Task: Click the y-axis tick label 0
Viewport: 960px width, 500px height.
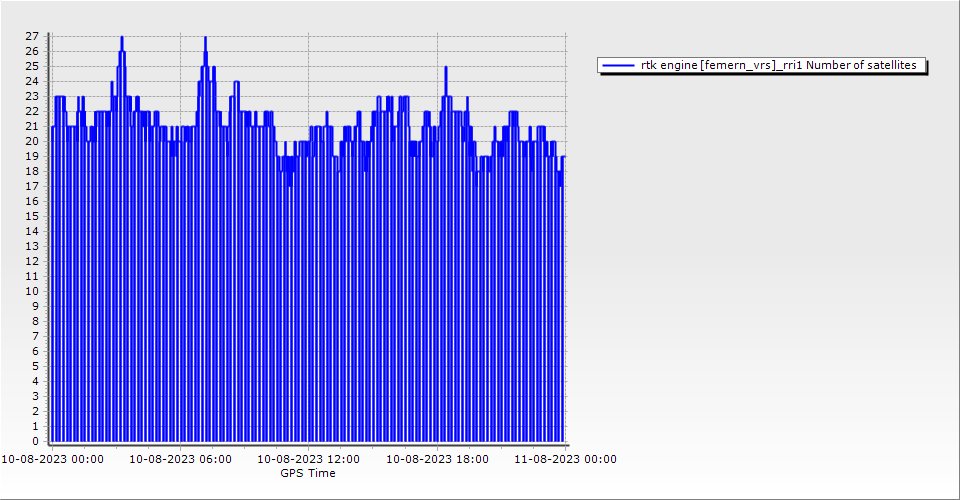Action: 36,441
